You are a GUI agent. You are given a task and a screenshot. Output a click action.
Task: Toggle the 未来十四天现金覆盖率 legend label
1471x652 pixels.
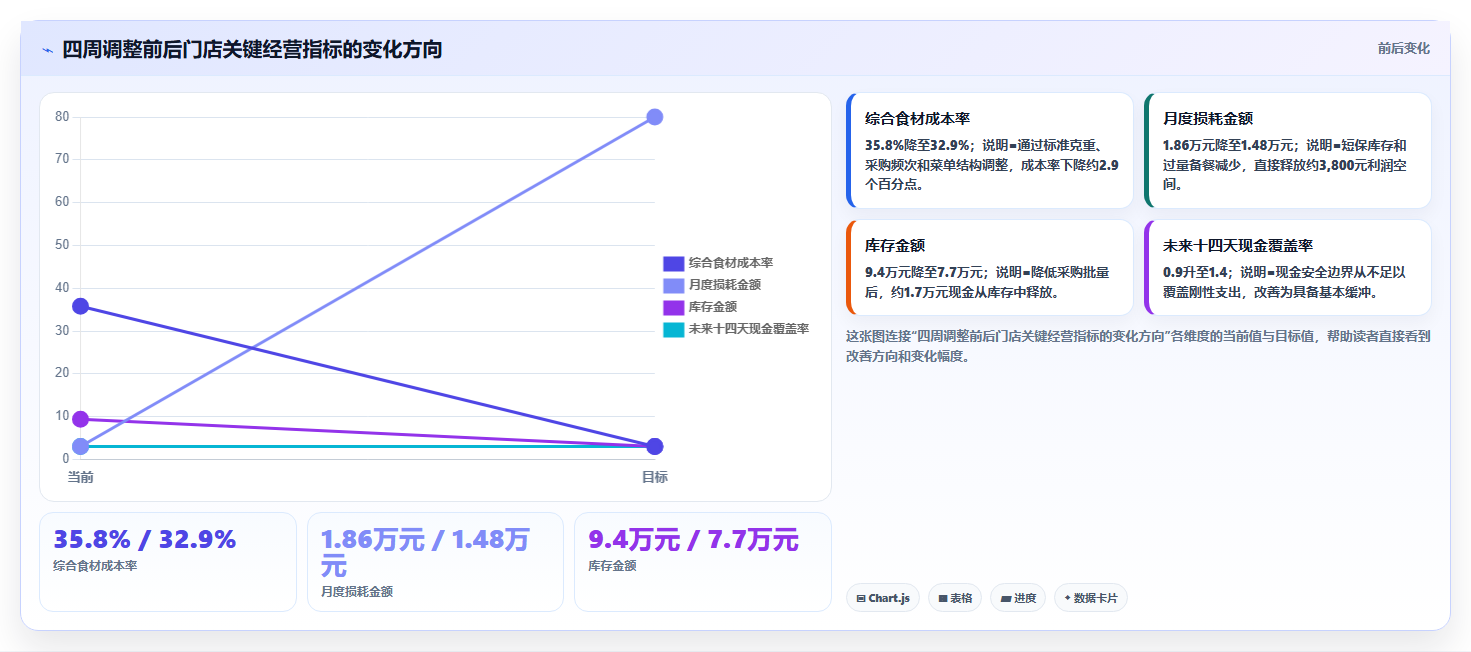749,329
